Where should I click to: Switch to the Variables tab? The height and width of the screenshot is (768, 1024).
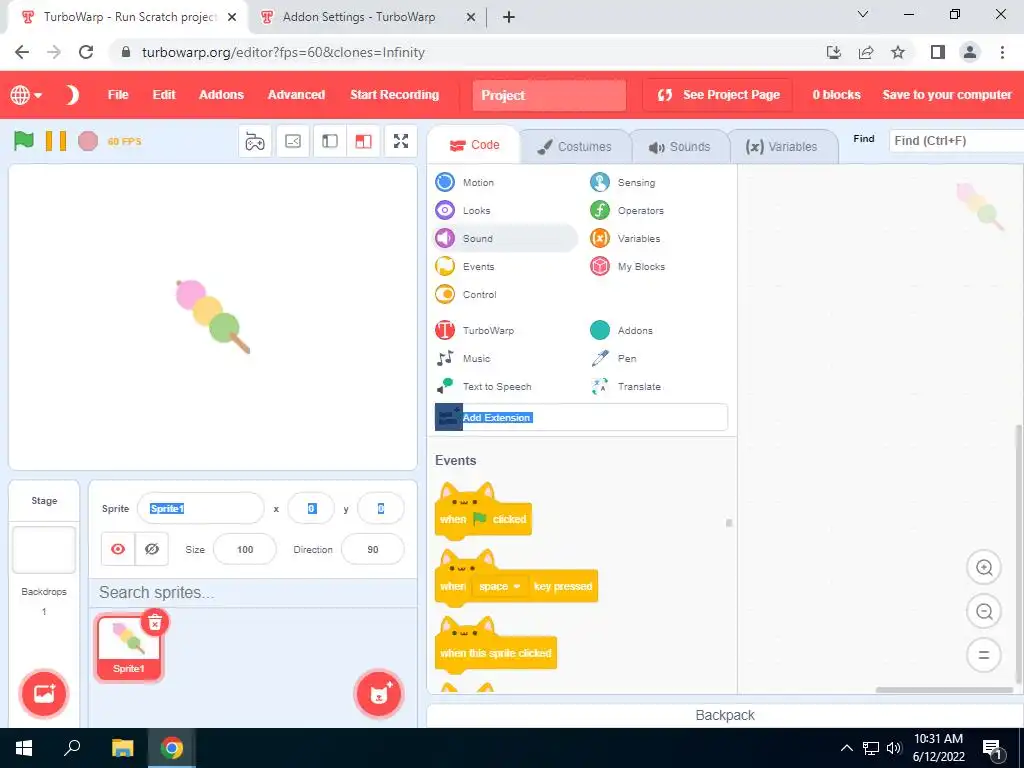tap(782, 146)
